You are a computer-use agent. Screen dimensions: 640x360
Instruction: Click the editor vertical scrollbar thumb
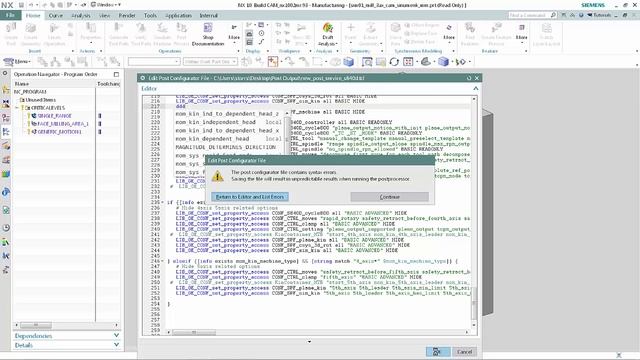474,304
